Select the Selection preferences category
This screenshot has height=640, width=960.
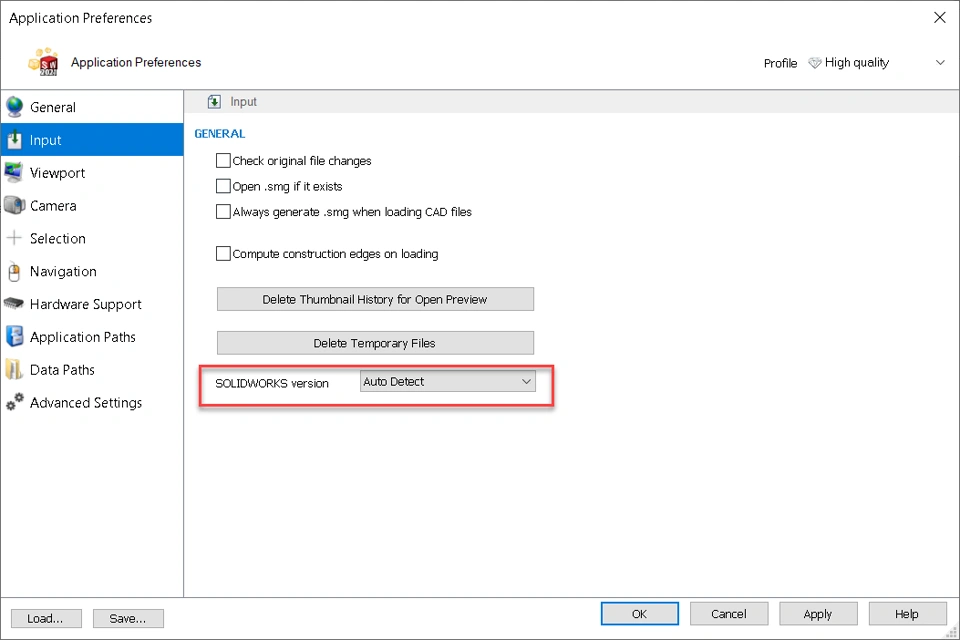point(58,239)
